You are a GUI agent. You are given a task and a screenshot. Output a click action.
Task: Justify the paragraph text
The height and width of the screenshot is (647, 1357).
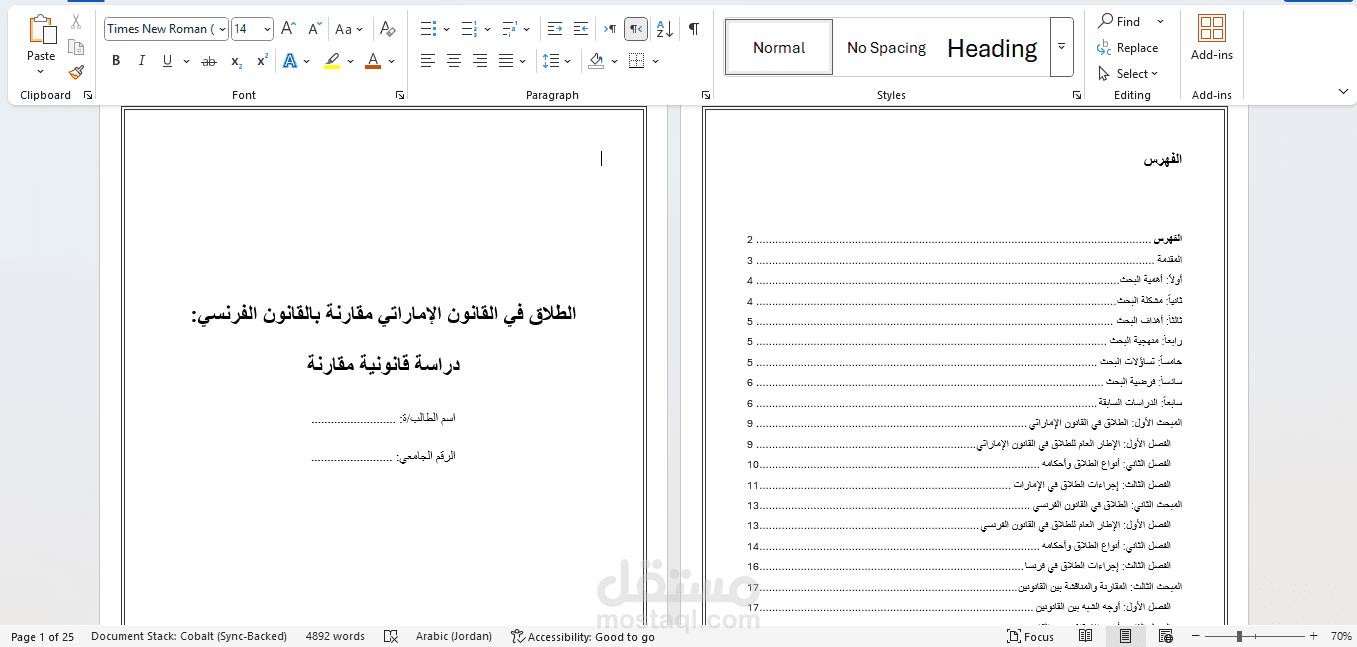point(506,61)
